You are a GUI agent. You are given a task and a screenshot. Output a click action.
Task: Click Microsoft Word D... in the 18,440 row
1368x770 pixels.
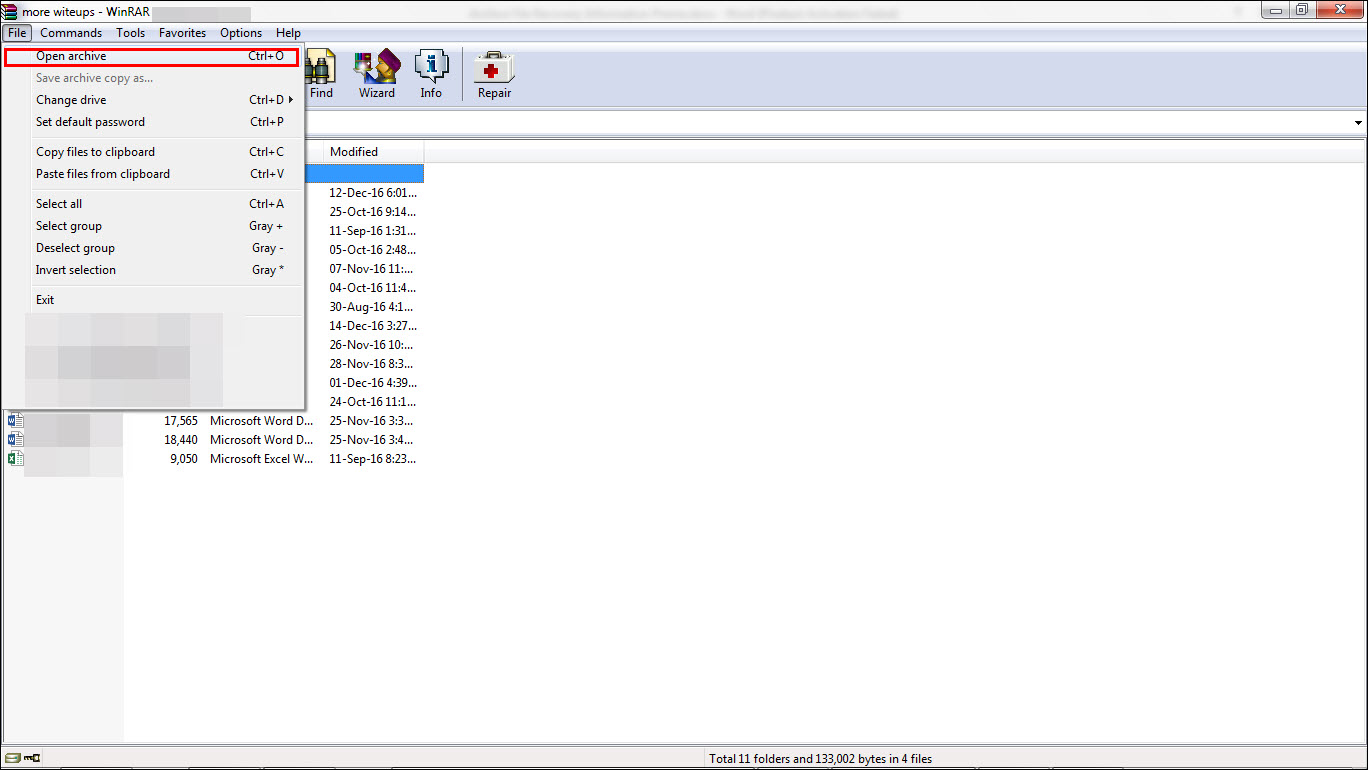(x=262, y=440)
